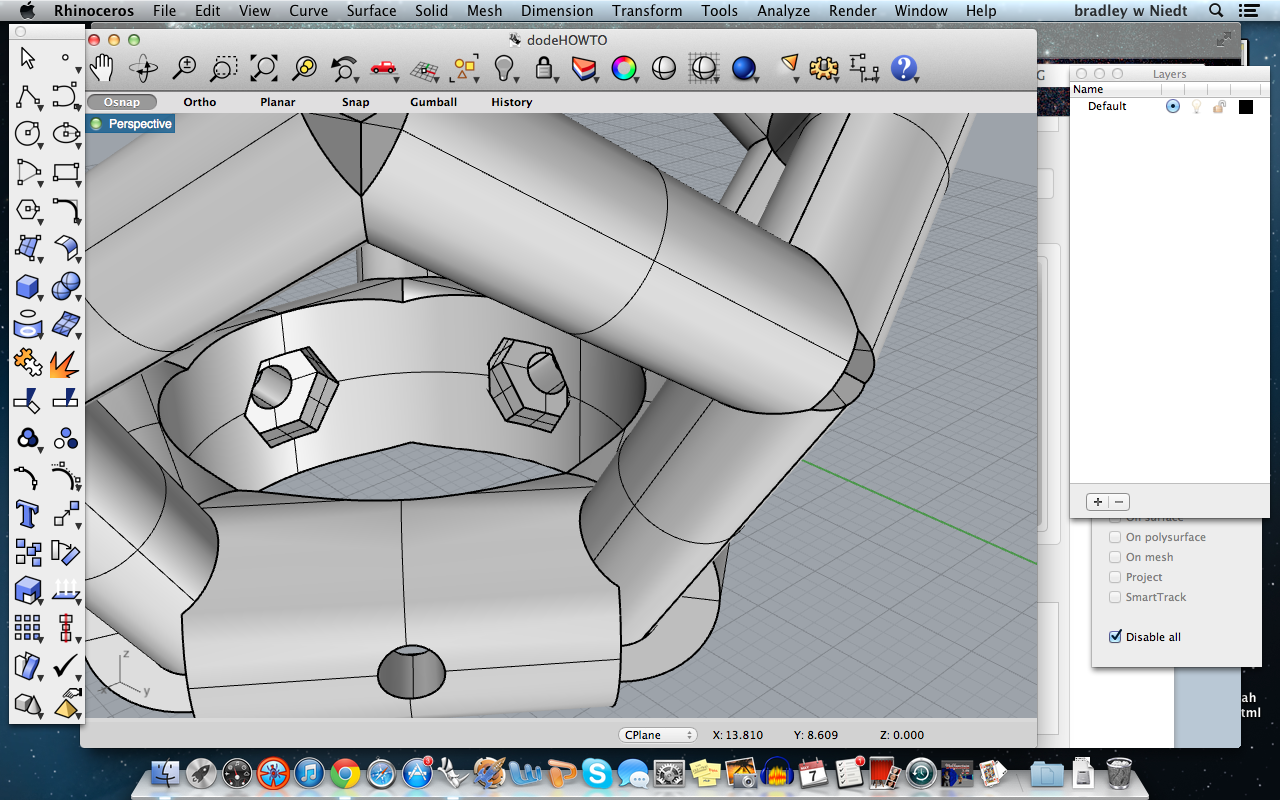
Task: Open the Perspective viewport menu
Action: click(x=131, y=124)
